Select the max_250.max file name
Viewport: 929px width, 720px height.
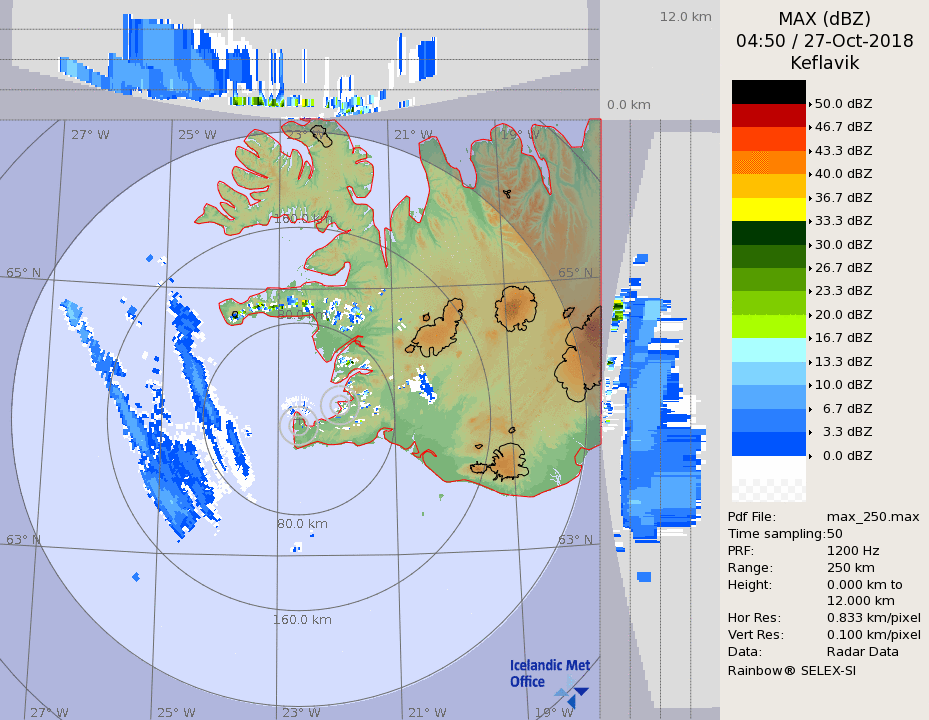point(873,516)
